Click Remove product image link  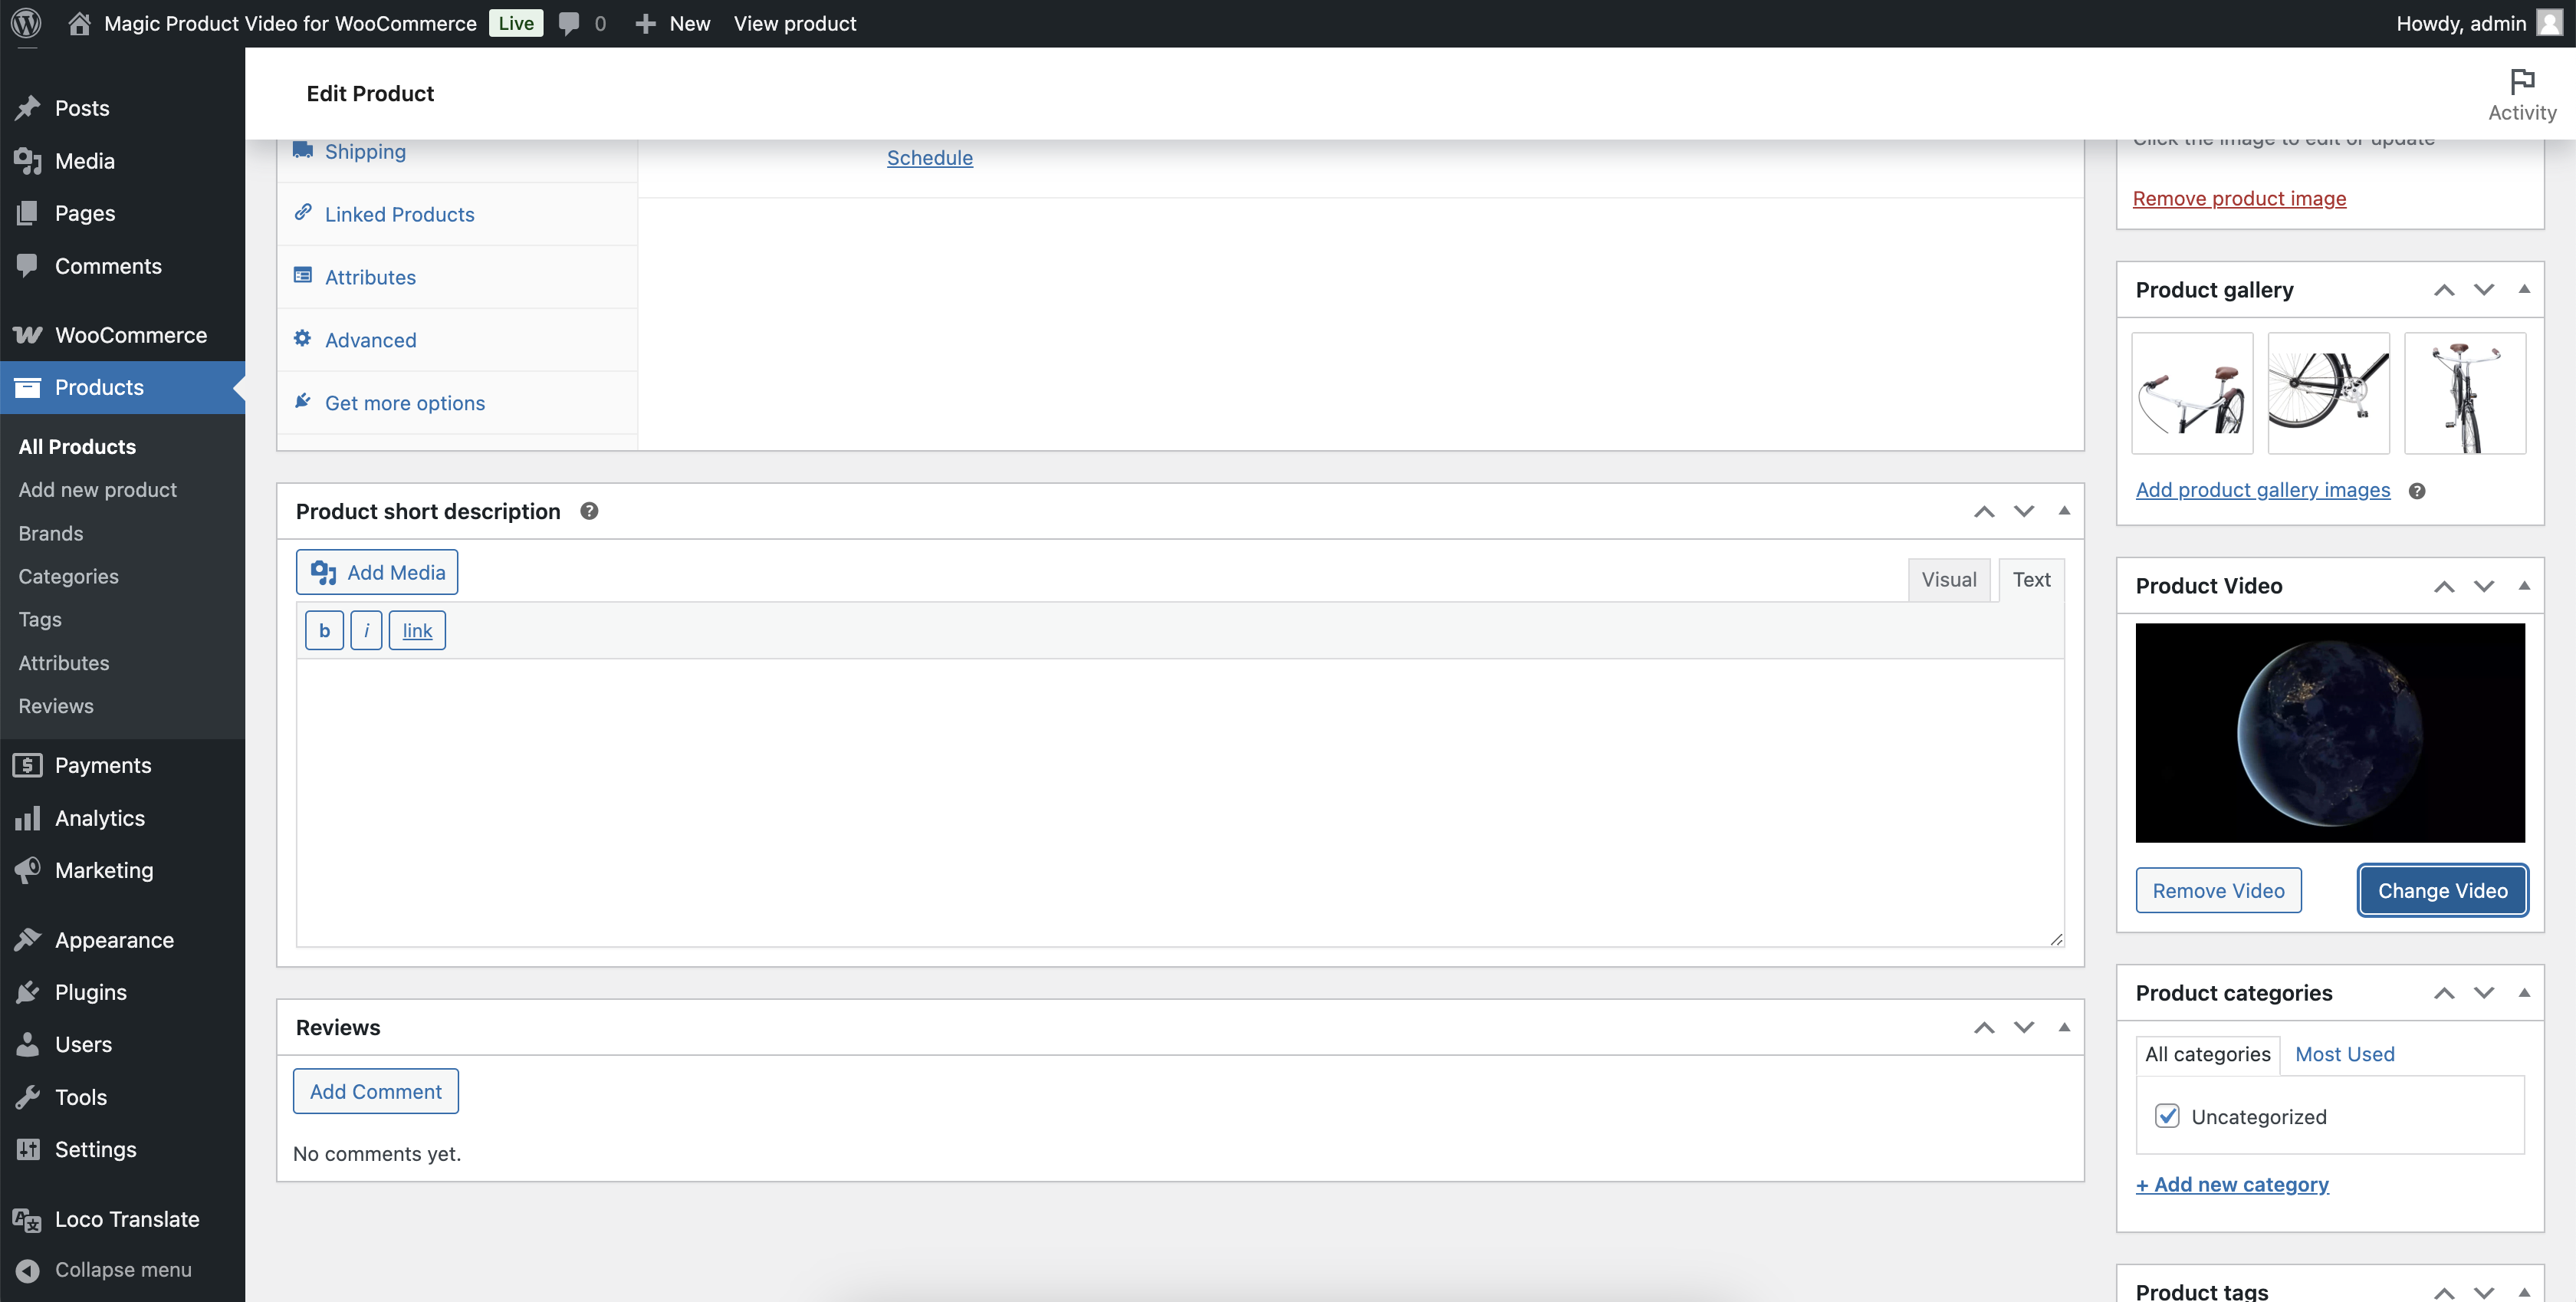[x=2239, y=198]
